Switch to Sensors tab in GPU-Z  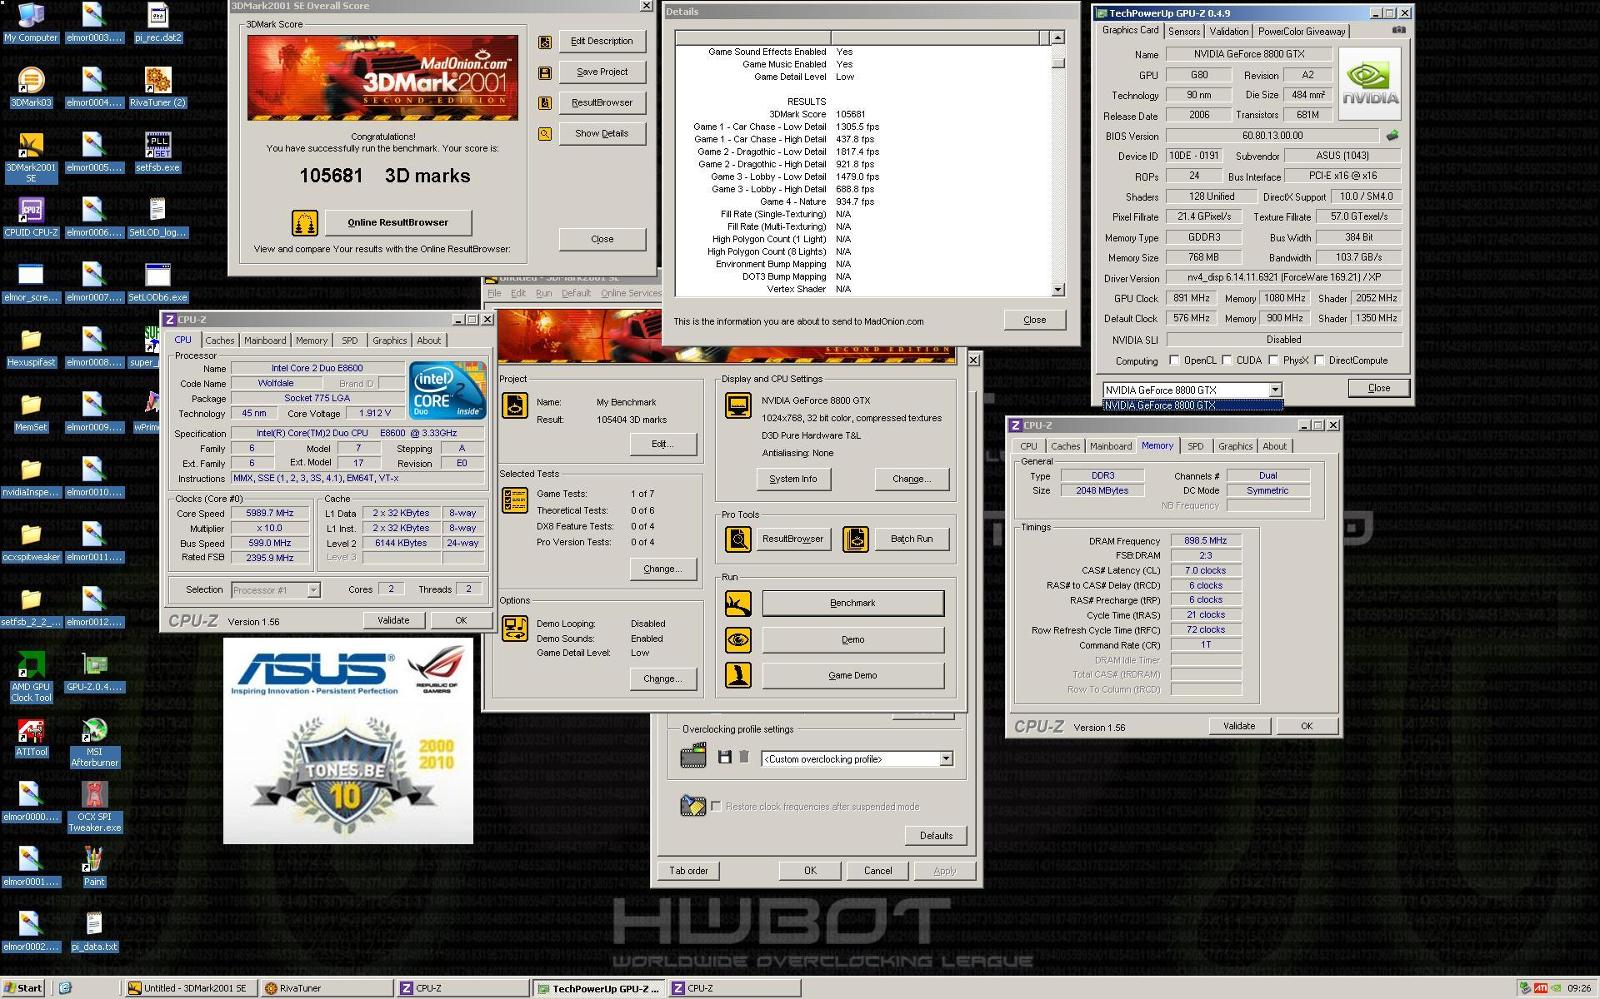click(1184, 32)
